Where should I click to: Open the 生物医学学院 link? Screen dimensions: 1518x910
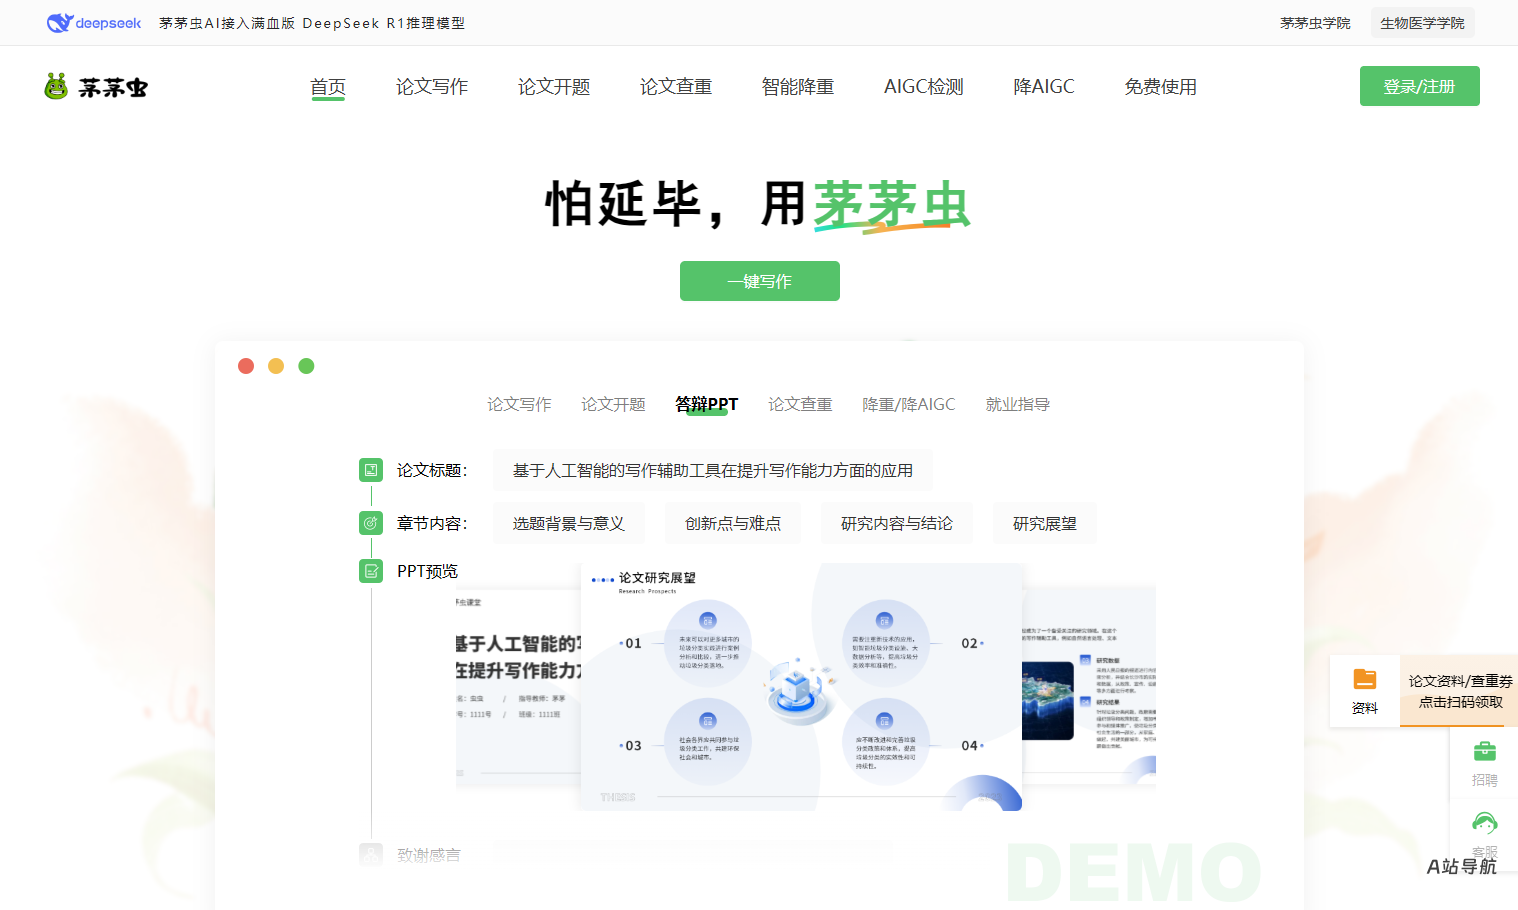[x=1422, y=23]
